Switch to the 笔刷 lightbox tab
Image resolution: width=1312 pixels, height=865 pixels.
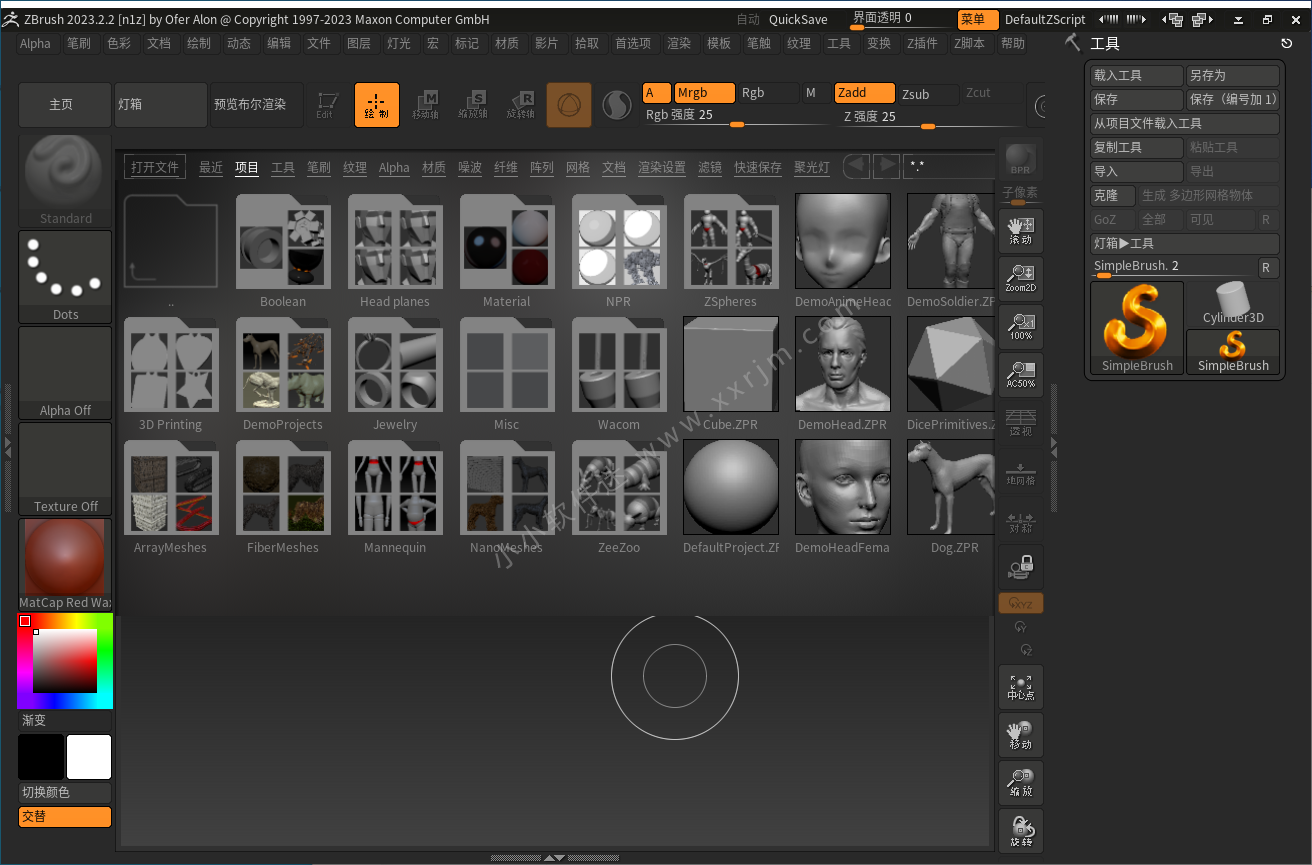tap(318, 167)
